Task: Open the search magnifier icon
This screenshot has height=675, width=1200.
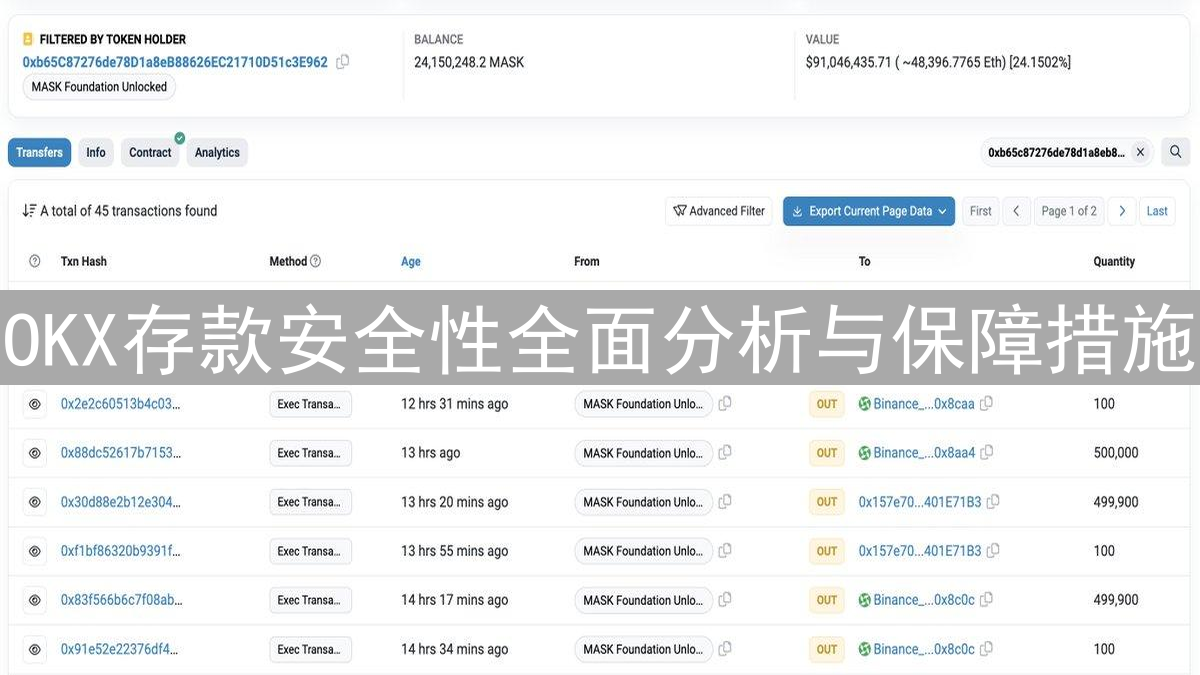Action: (x=1176, y=152)
